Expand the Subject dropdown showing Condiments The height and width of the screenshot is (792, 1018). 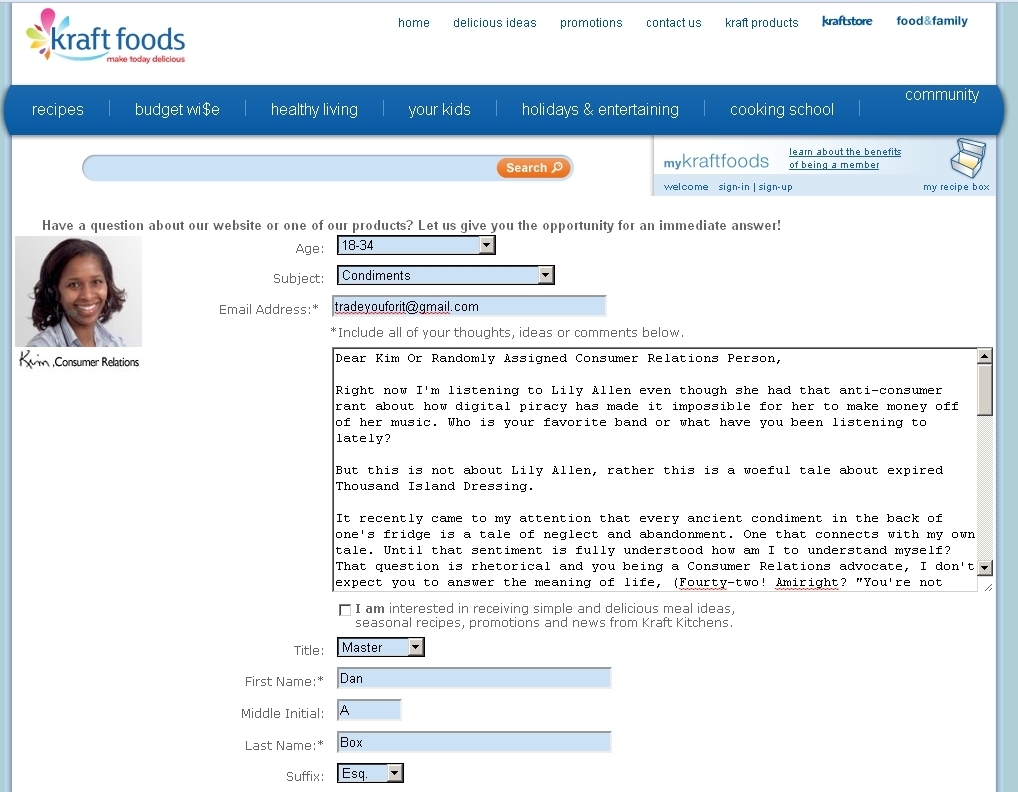[445, 275]
